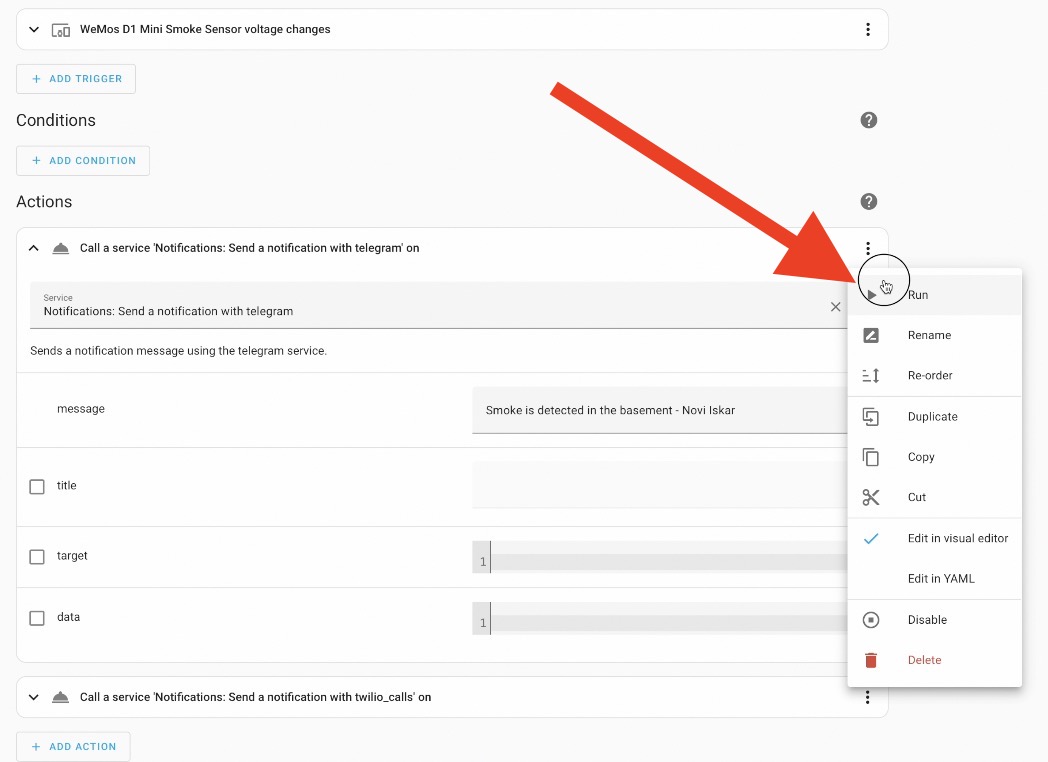1048x762 pixels.
Task: Choose Re-order in the action menu
Action: pyautogui.click(x=934, y=376)
